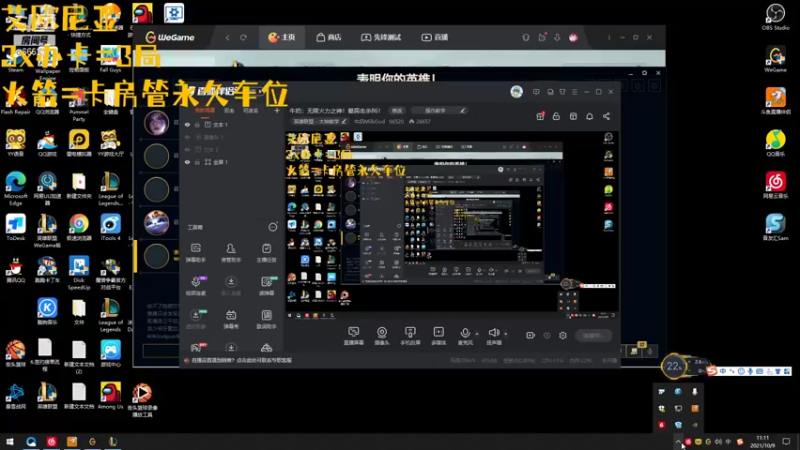Open the 歌词助手 tool

point(266,319)
